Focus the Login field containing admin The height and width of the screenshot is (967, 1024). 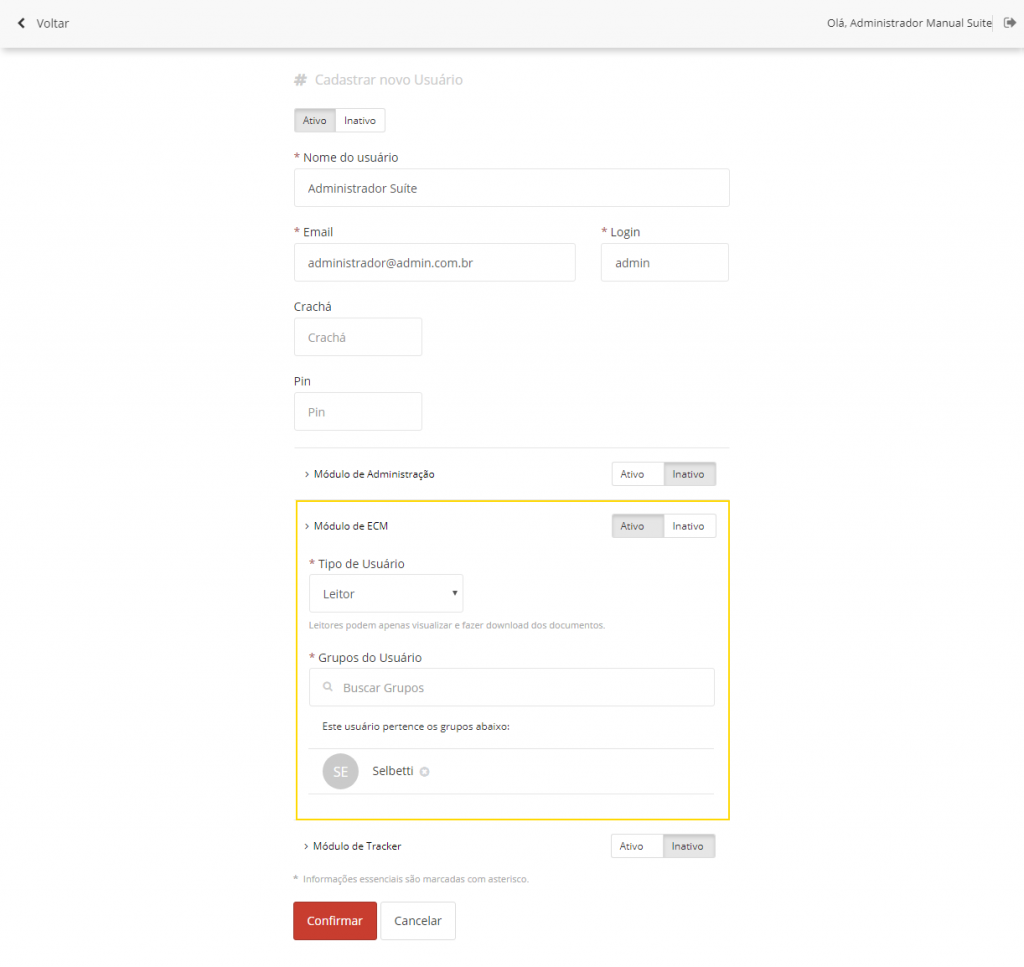[664, 262]
